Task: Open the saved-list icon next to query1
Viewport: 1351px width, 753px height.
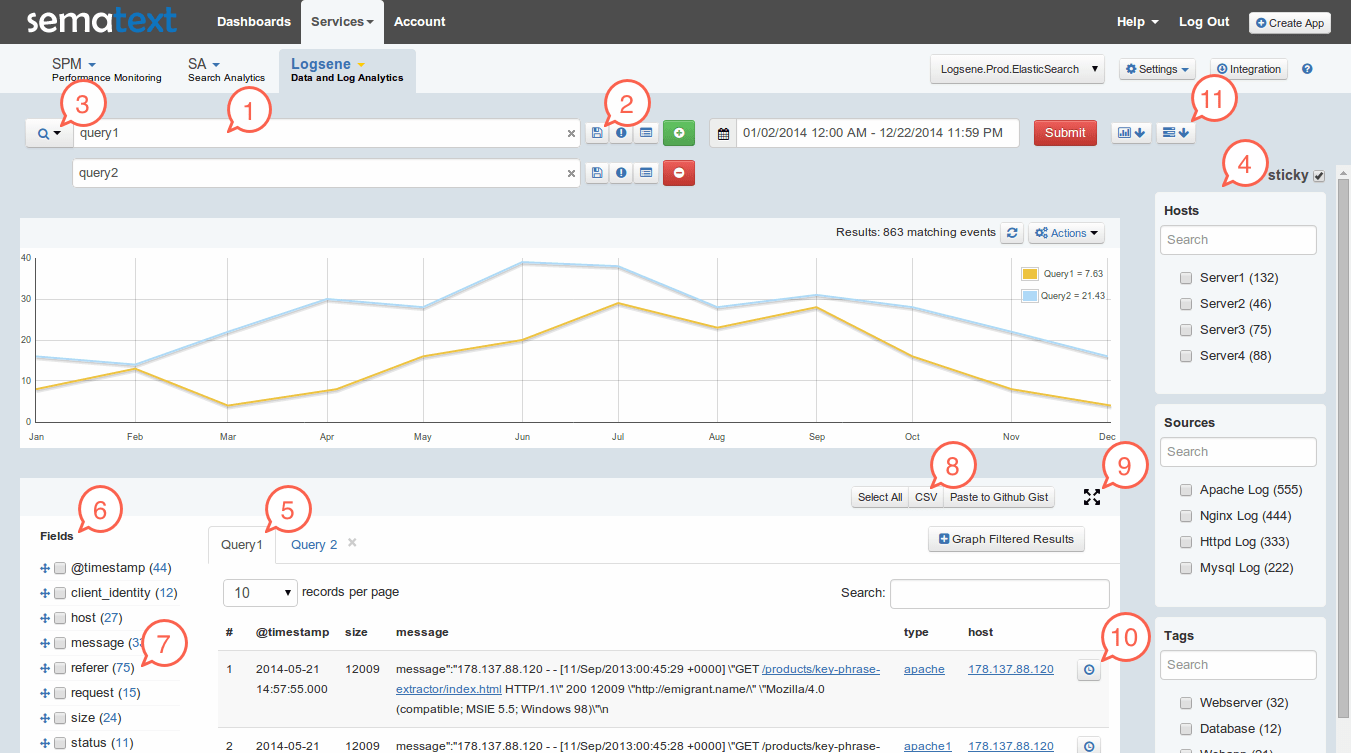Action: pyautogui.click(x=647, y=132)
